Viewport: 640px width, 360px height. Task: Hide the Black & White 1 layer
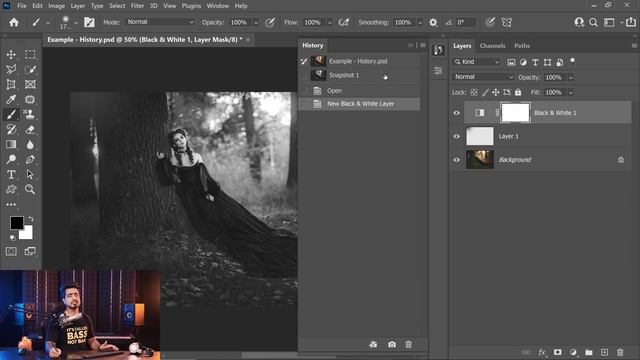(x=457, y=113)
